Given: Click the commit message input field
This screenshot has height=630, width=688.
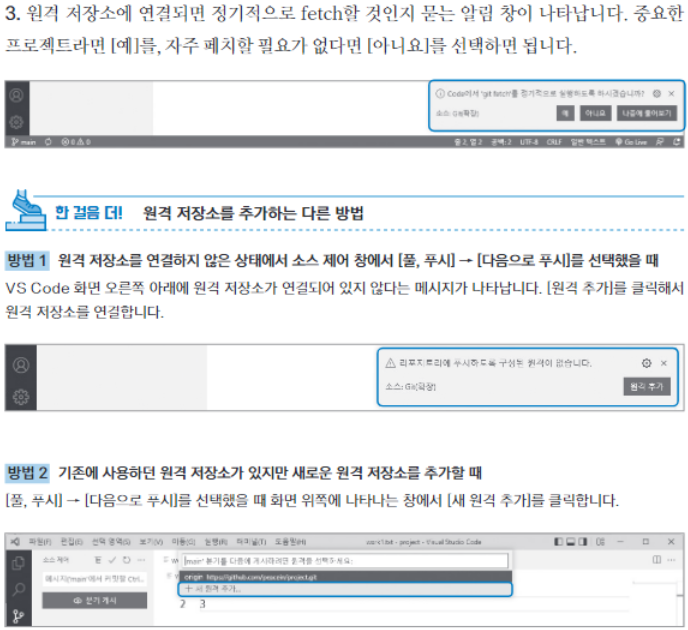Looking at the screenshot, I should click(x=95, y=579).
